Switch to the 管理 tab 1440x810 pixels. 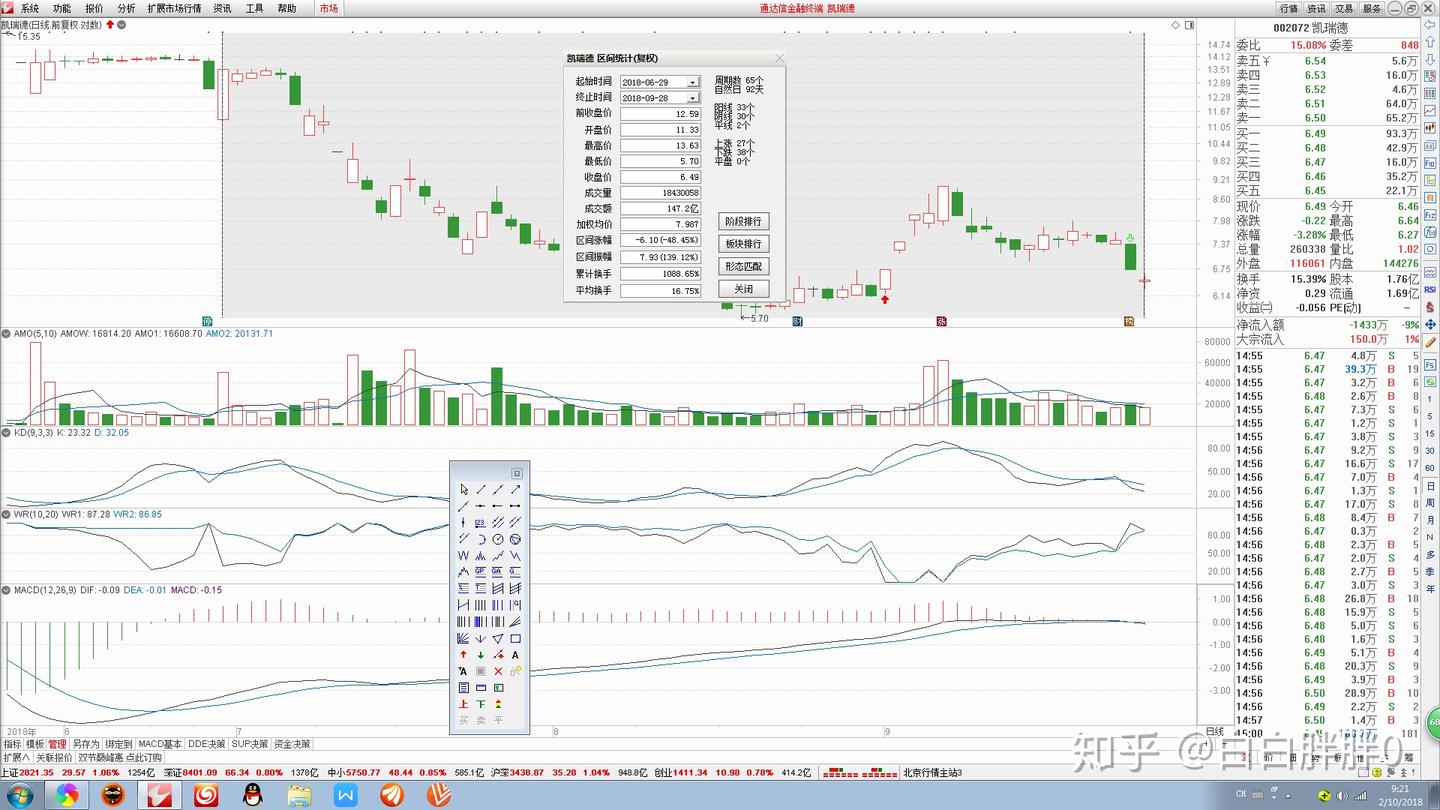click(x=58, y=744)
